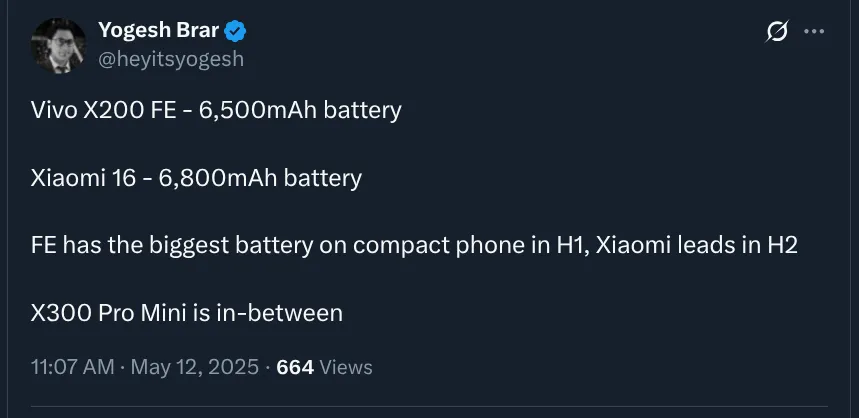Click the 664 view count number
859x418 pixels.
point(294,367)
